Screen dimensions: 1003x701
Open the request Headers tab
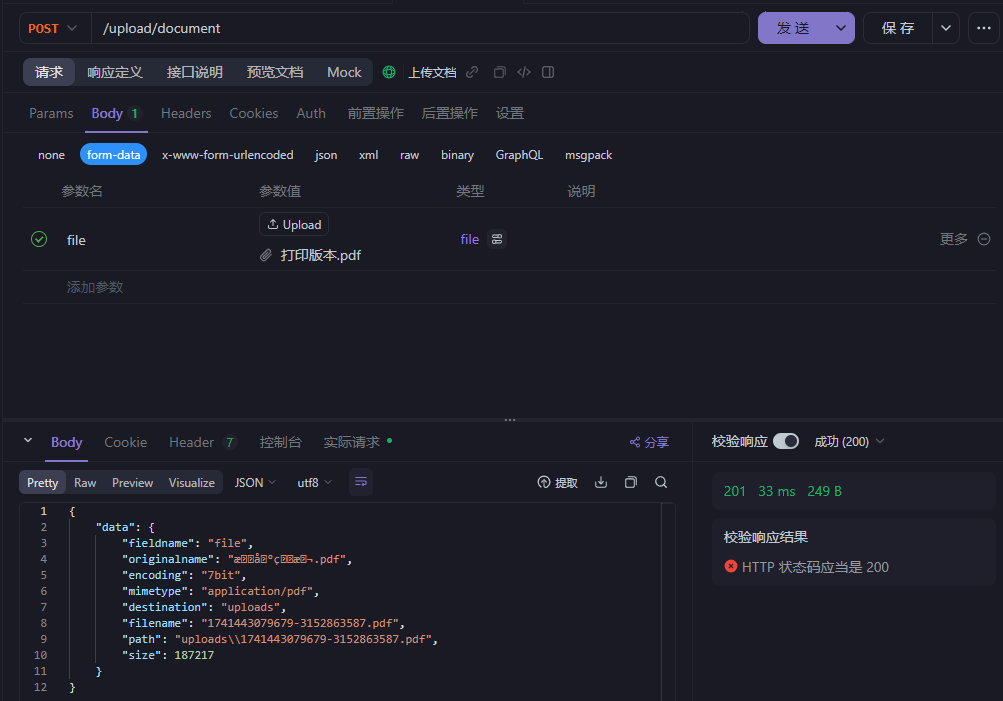(x=186, y=113)
